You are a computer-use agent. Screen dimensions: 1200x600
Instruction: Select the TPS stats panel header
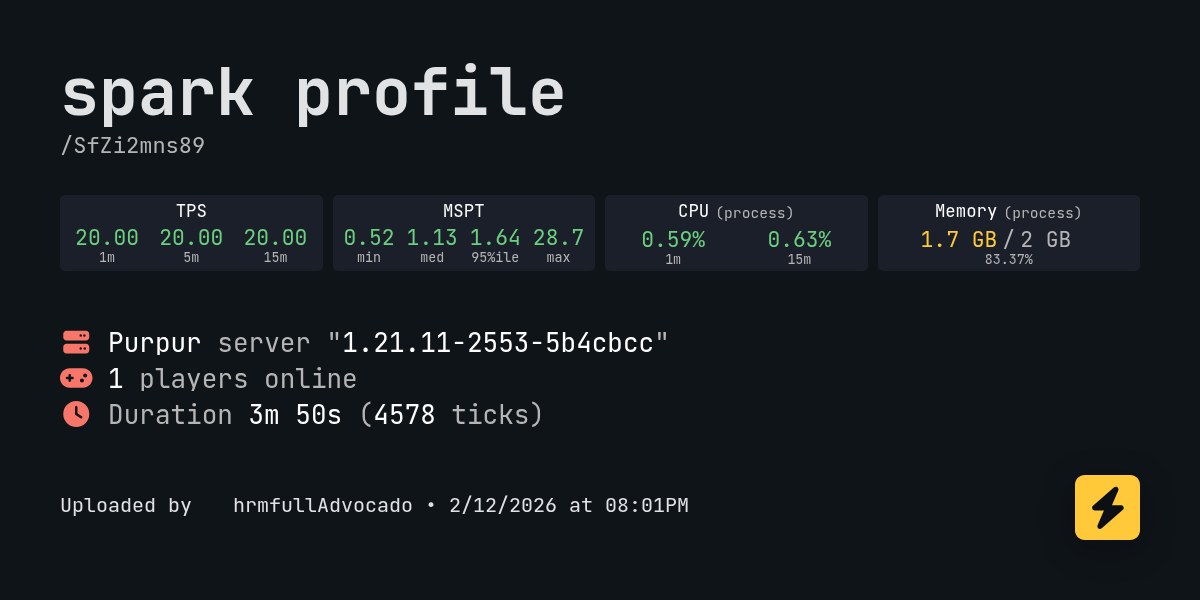[x=191, y=211]
